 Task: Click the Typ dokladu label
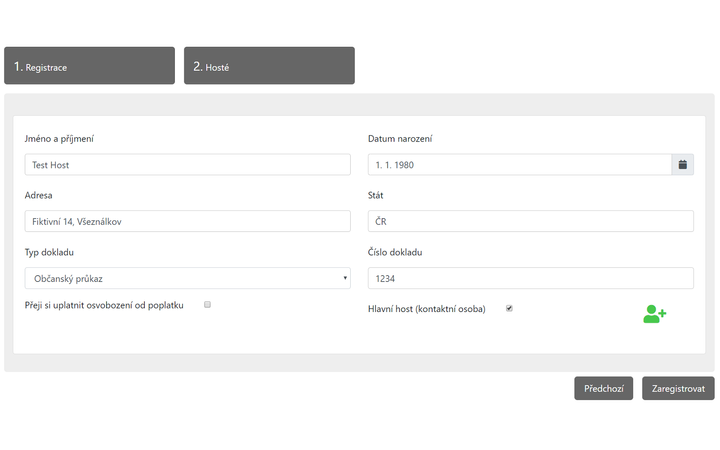click(x=49, y=253)
